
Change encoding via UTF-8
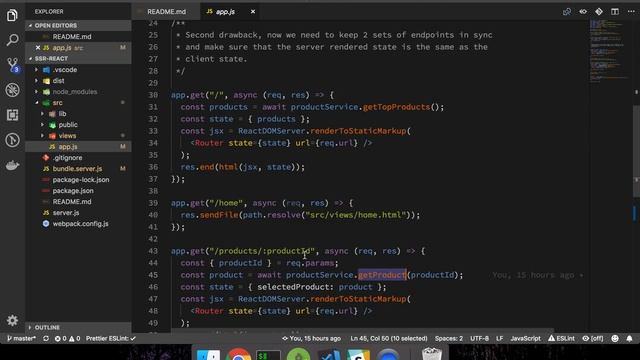click(479, 338)
